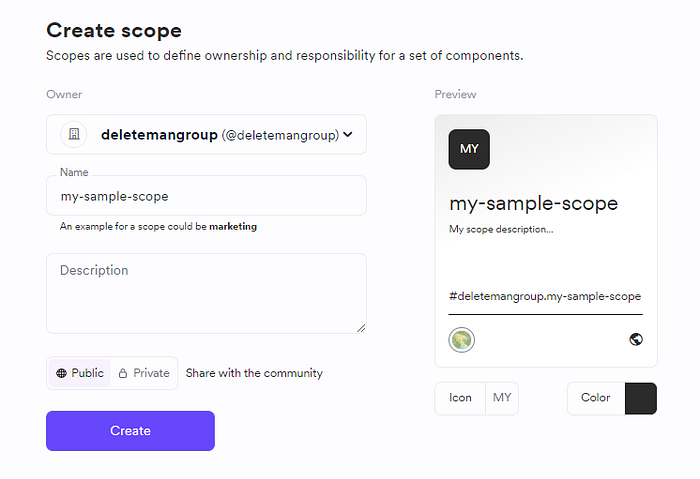Image resolution: width=700 pixels, height=479 pixels.
Task: Click the MY scope icon in preview
Action: point(469,149)
